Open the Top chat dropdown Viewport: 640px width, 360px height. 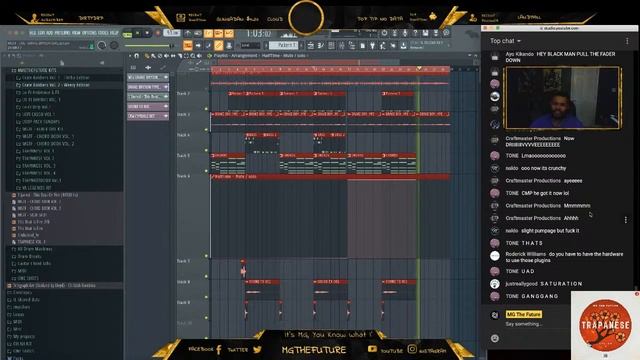(x=505, y=41)
